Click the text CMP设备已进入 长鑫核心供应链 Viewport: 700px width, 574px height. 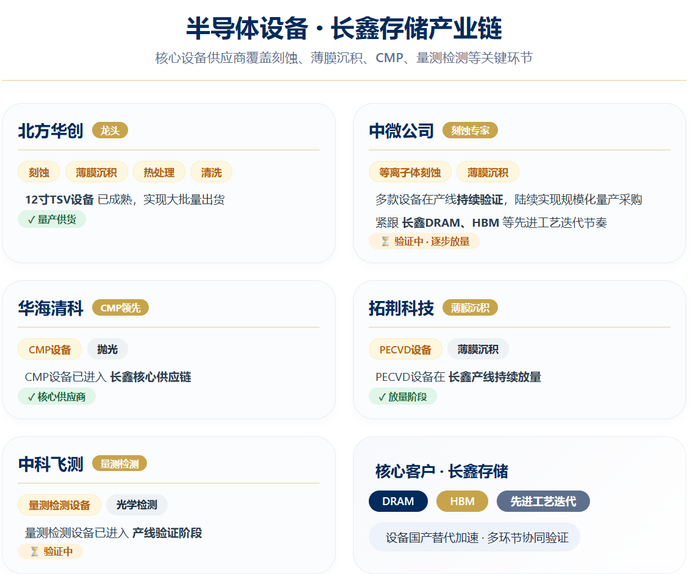click(108, 377)
